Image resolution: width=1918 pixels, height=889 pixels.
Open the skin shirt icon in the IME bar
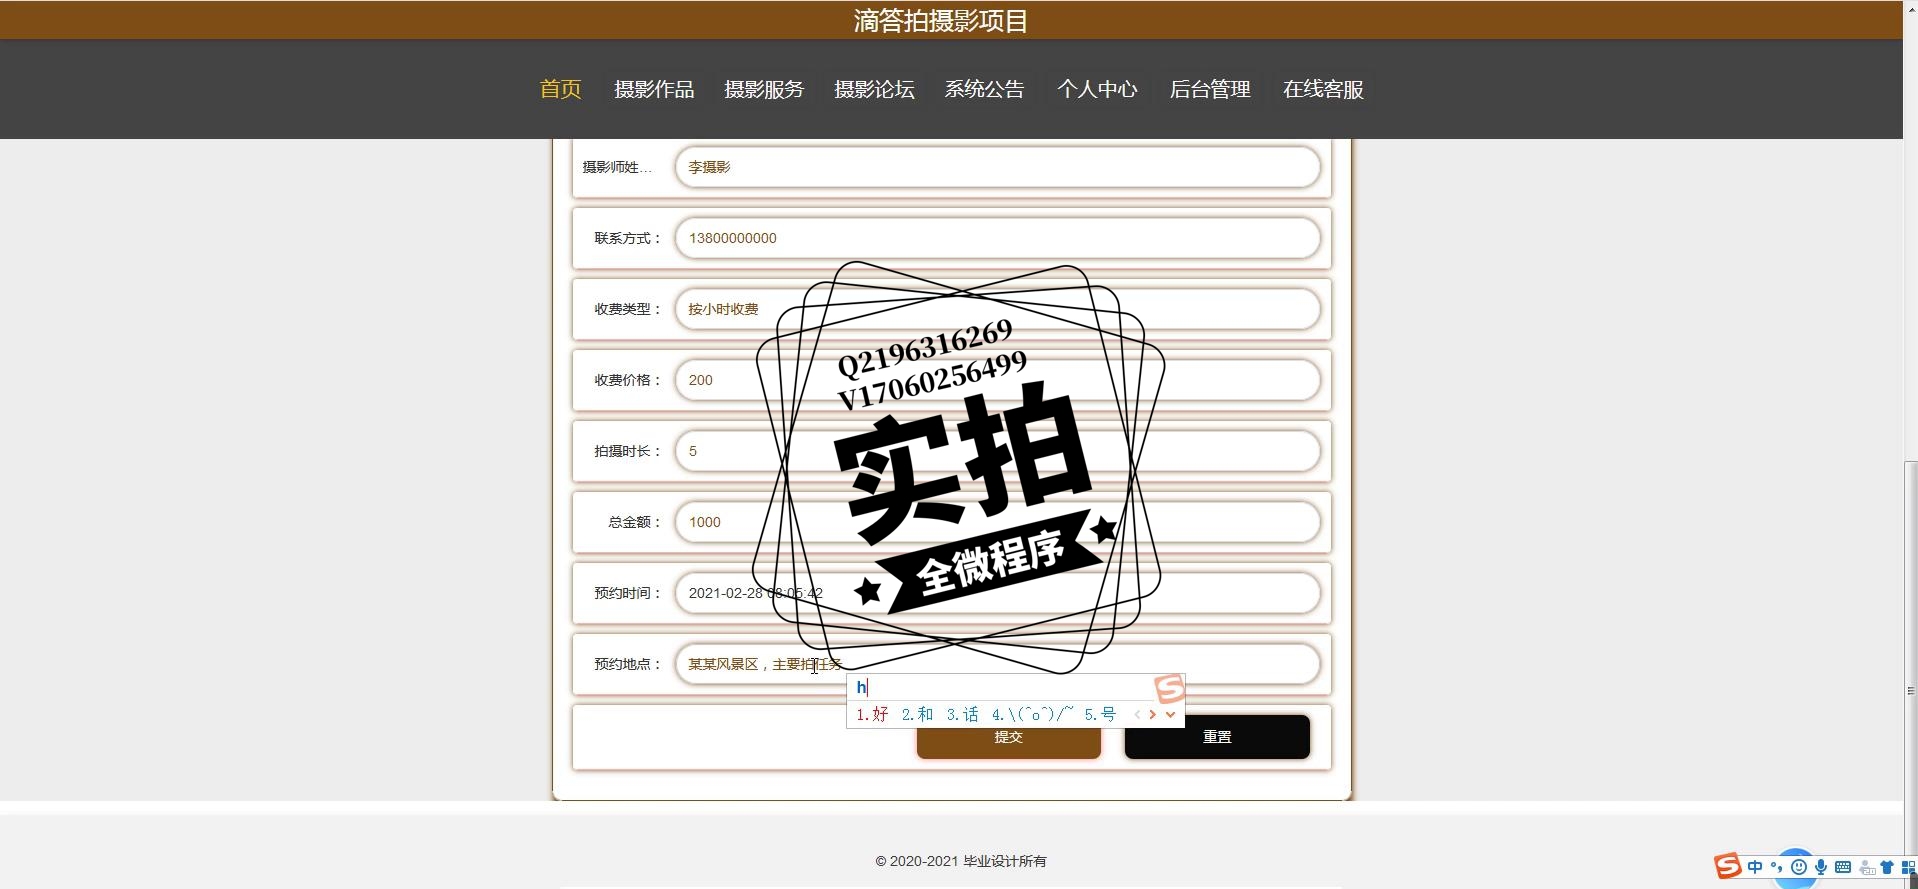pos(1887,867)
